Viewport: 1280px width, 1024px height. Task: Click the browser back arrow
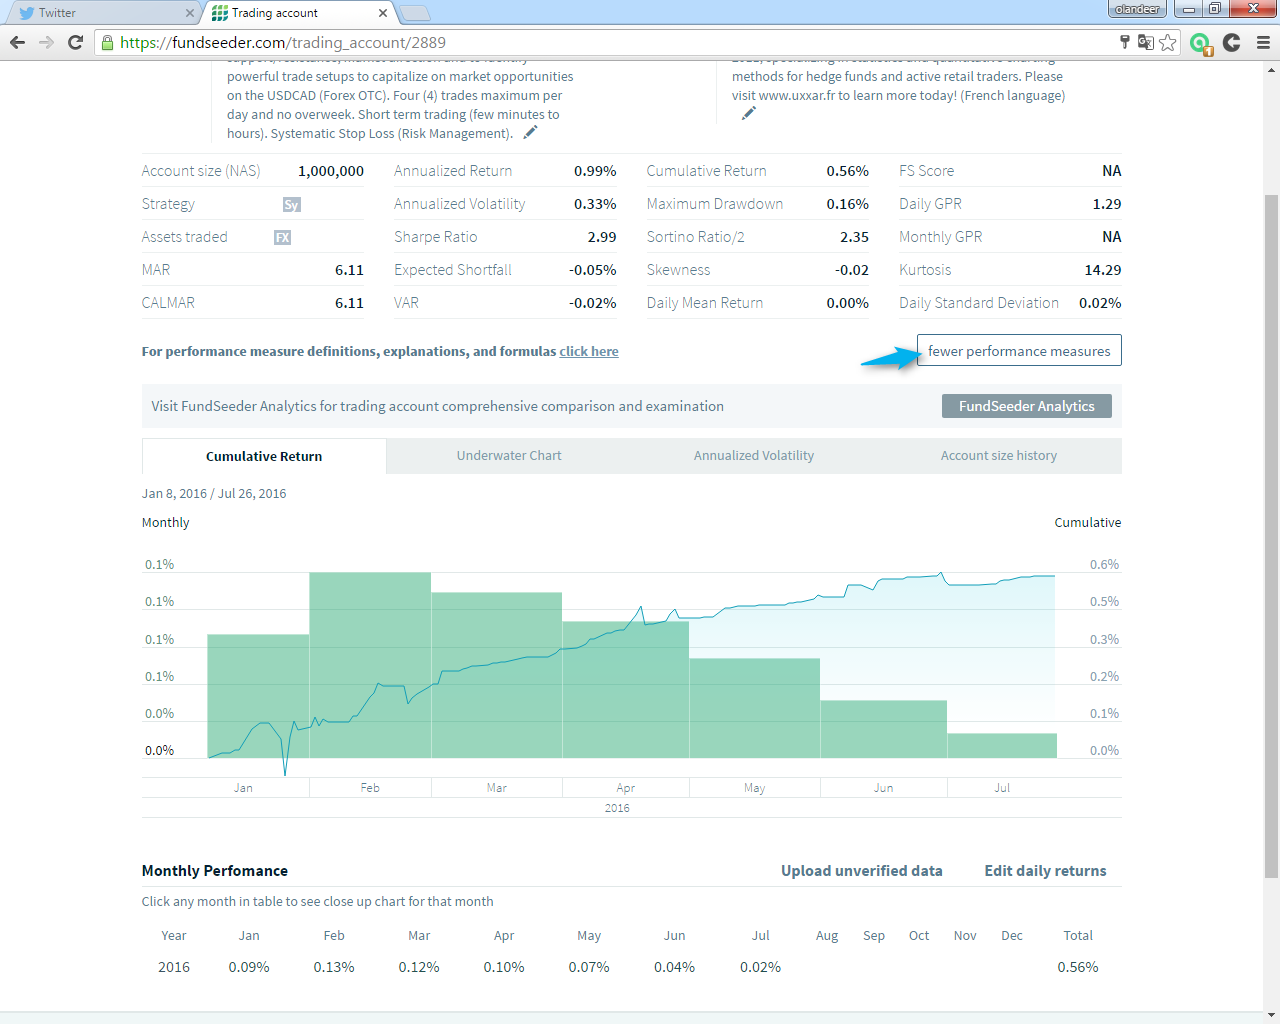(17, 42)
